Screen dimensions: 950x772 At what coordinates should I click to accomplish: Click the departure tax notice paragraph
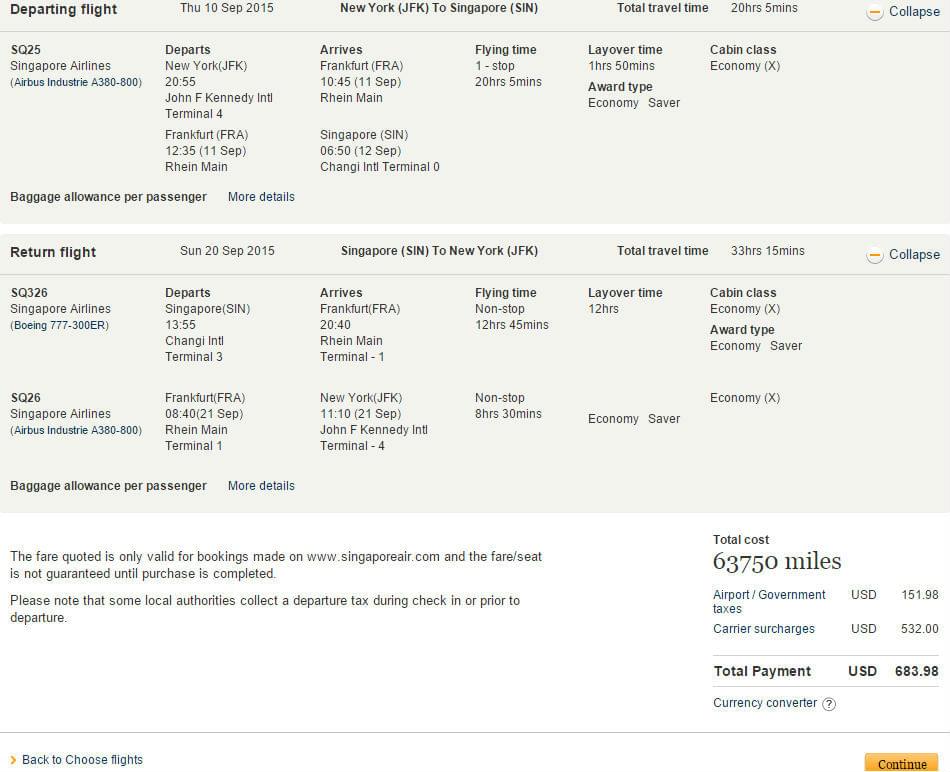tap(265, 609)
